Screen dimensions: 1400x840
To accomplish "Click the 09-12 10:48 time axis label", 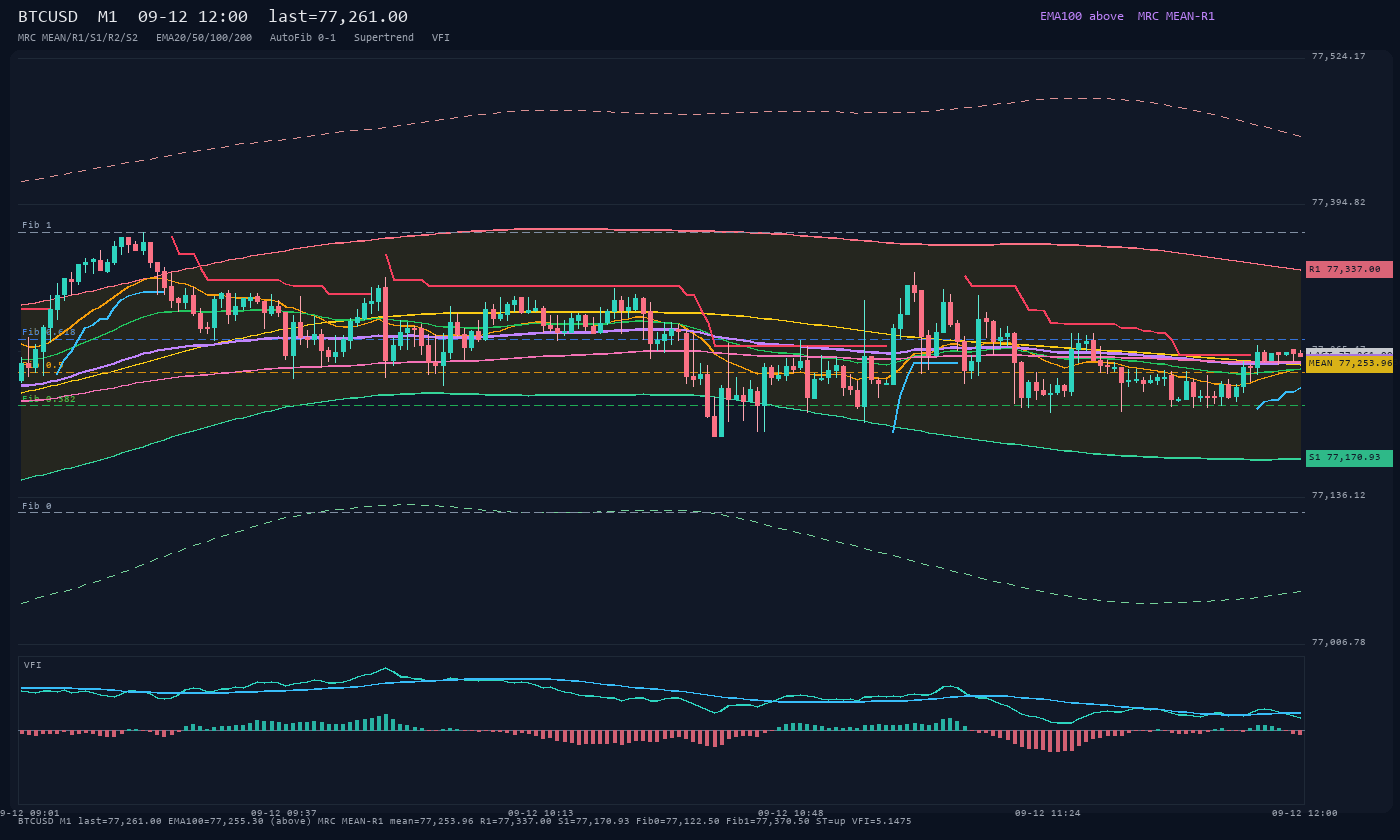I will (790, 813).
